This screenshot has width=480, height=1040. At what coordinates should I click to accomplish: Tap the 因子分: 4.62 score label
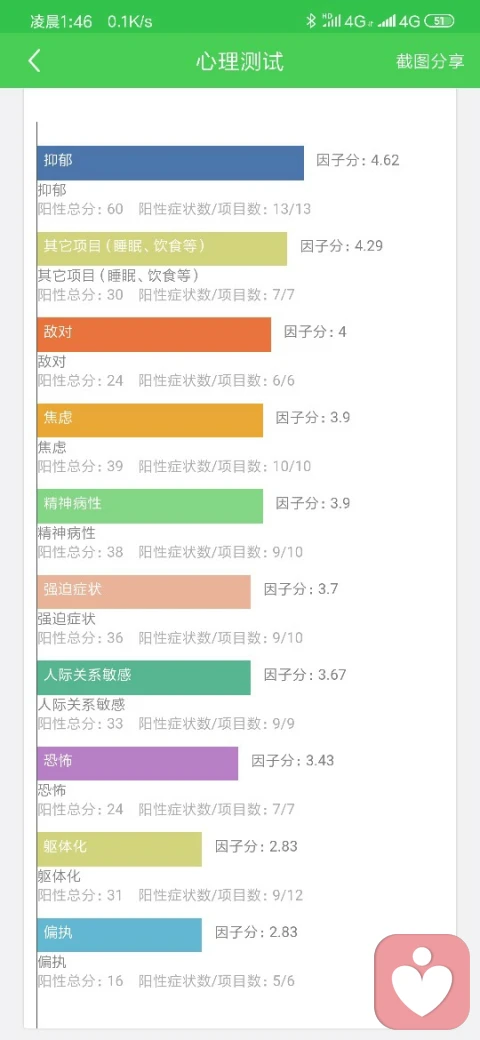point(358,160)
